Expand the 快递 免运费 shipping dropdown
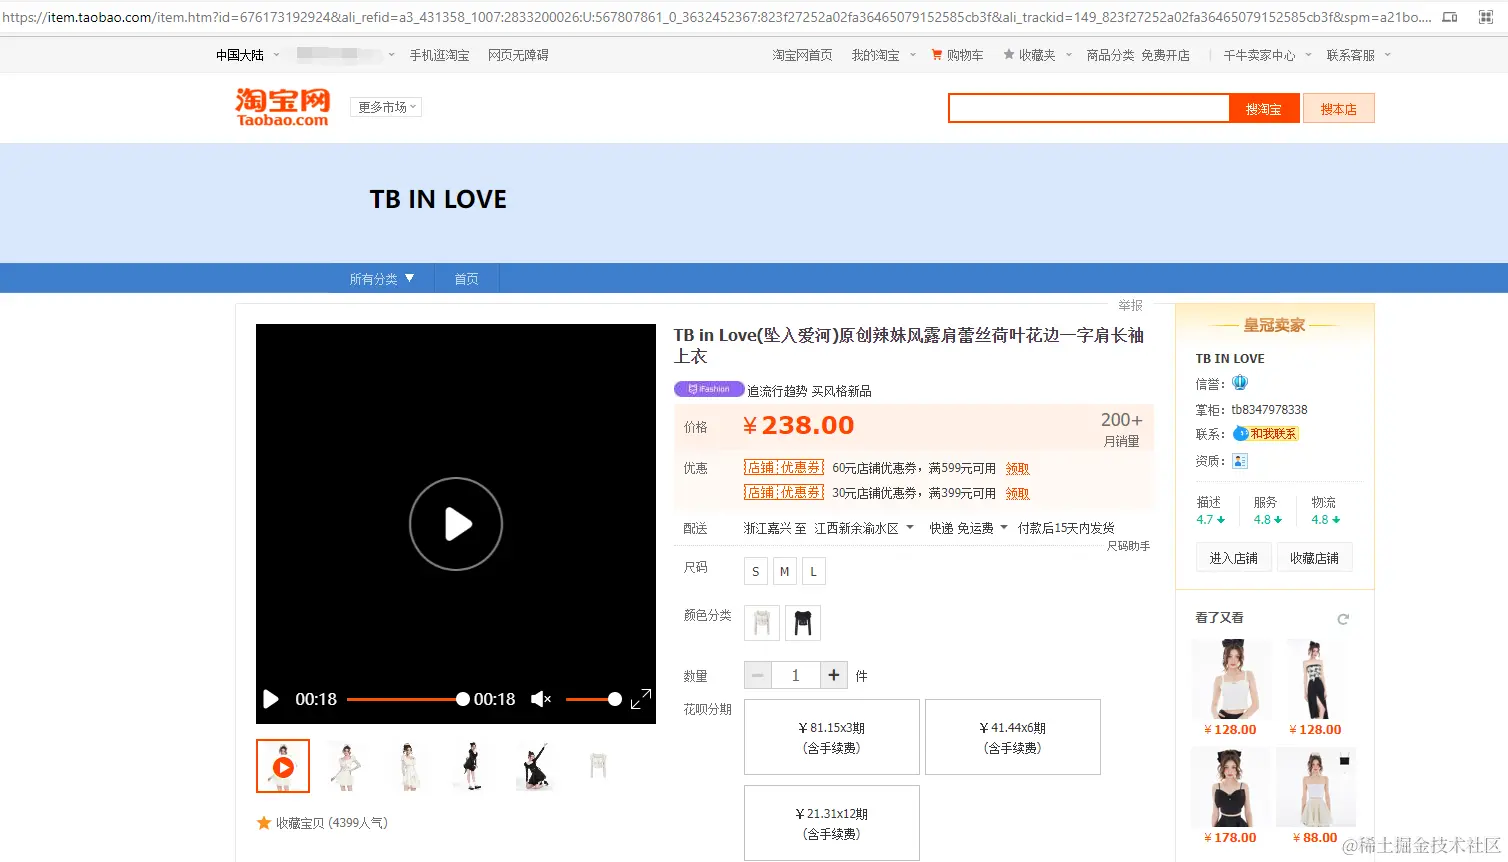Viewport: 1508px width, 862px height. click(968, 528)
